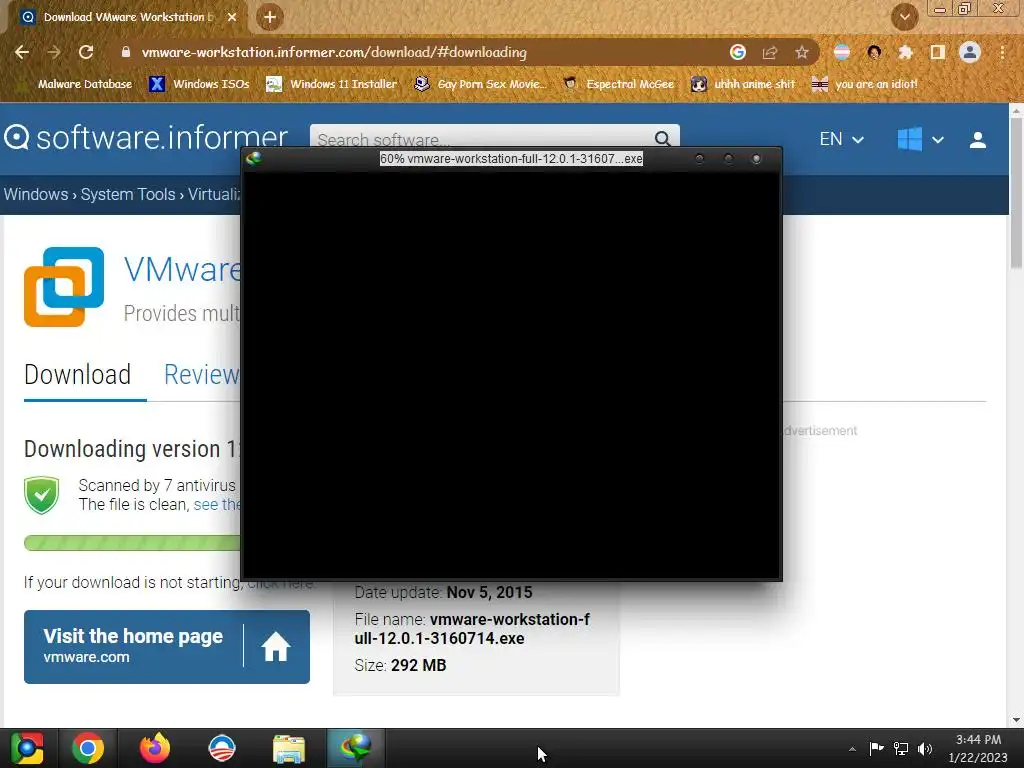Open a new browser tab
Viewport: 1024px width, 768px height.
click(270, 17)
